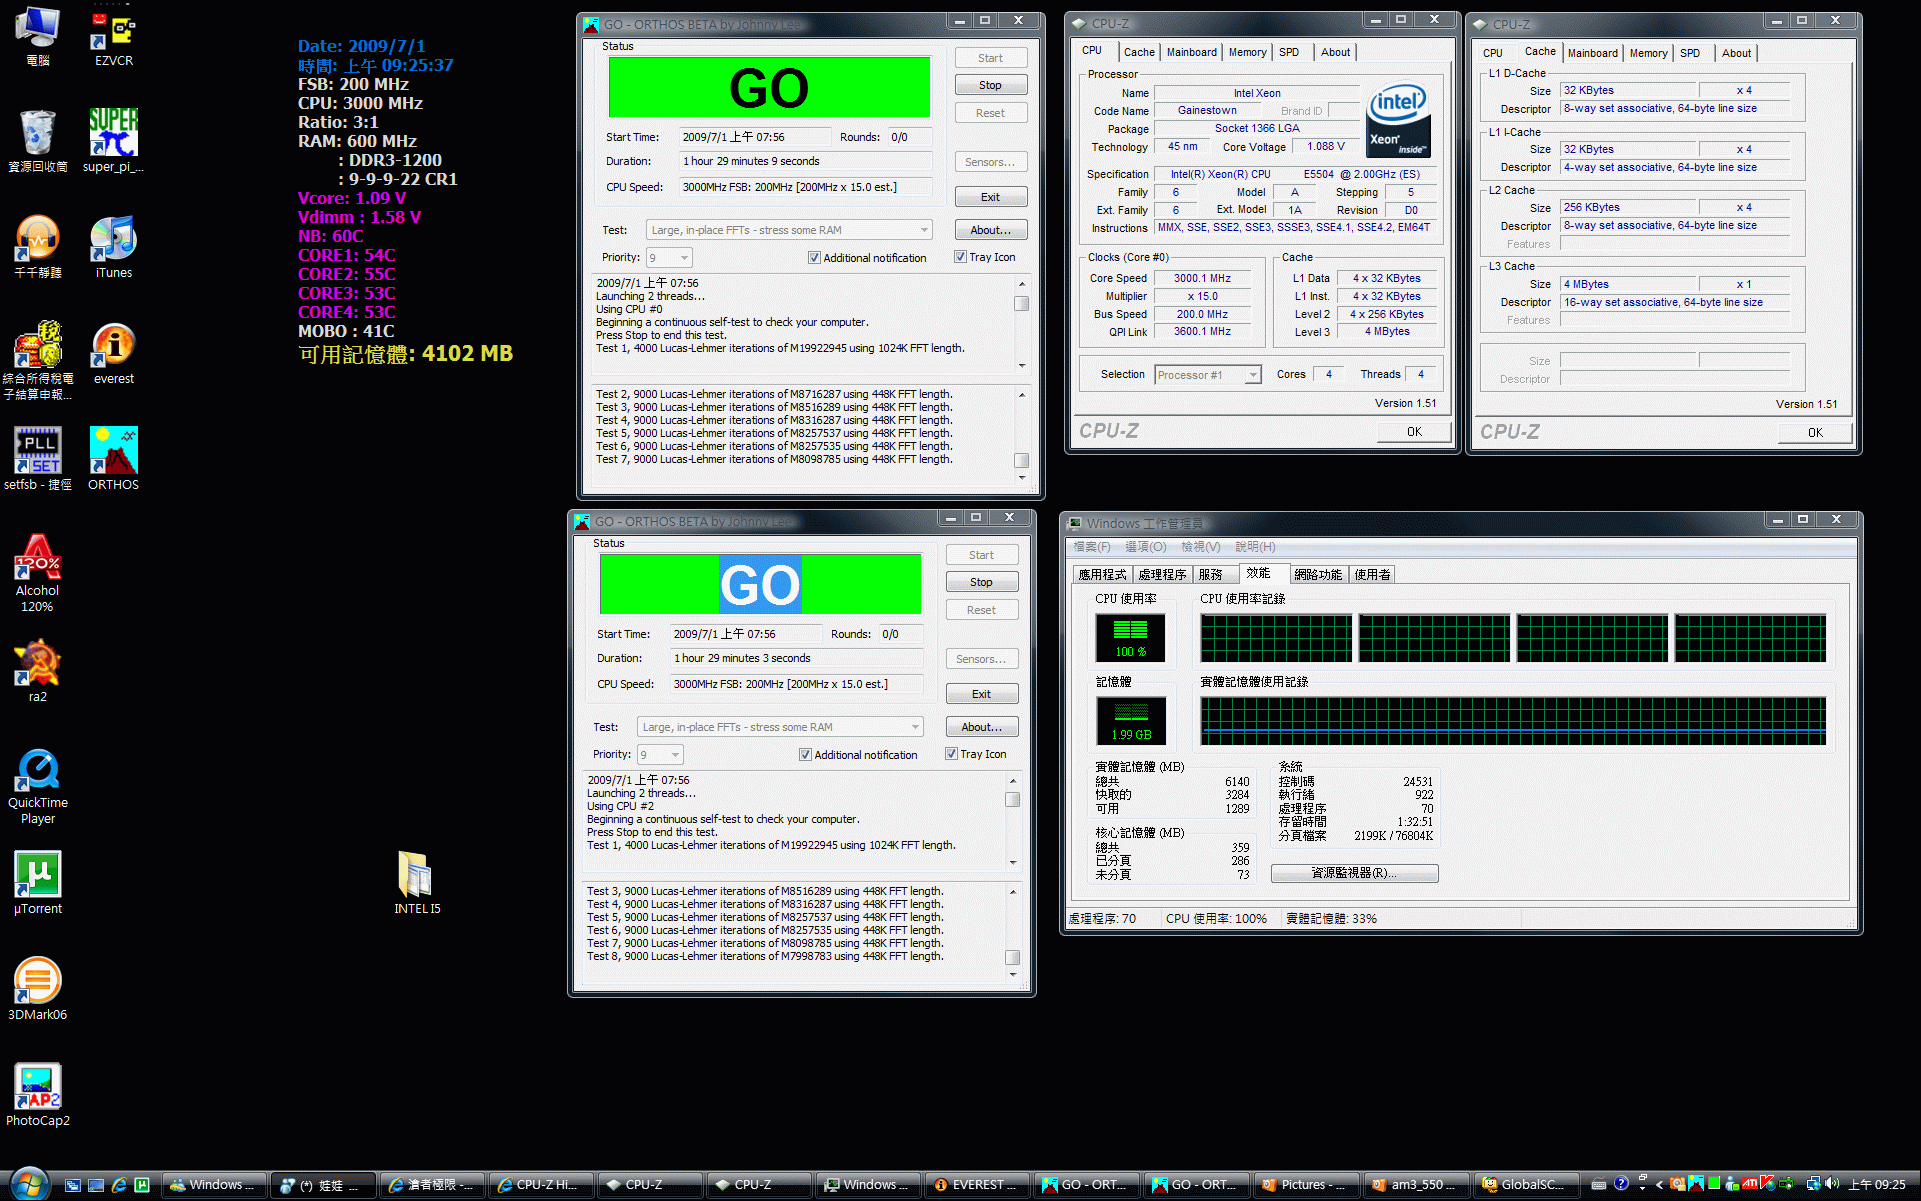The height and width of the screenshot is (1201, 1921).
Task: Open the everest desktop shortcut
Action: 113,352
